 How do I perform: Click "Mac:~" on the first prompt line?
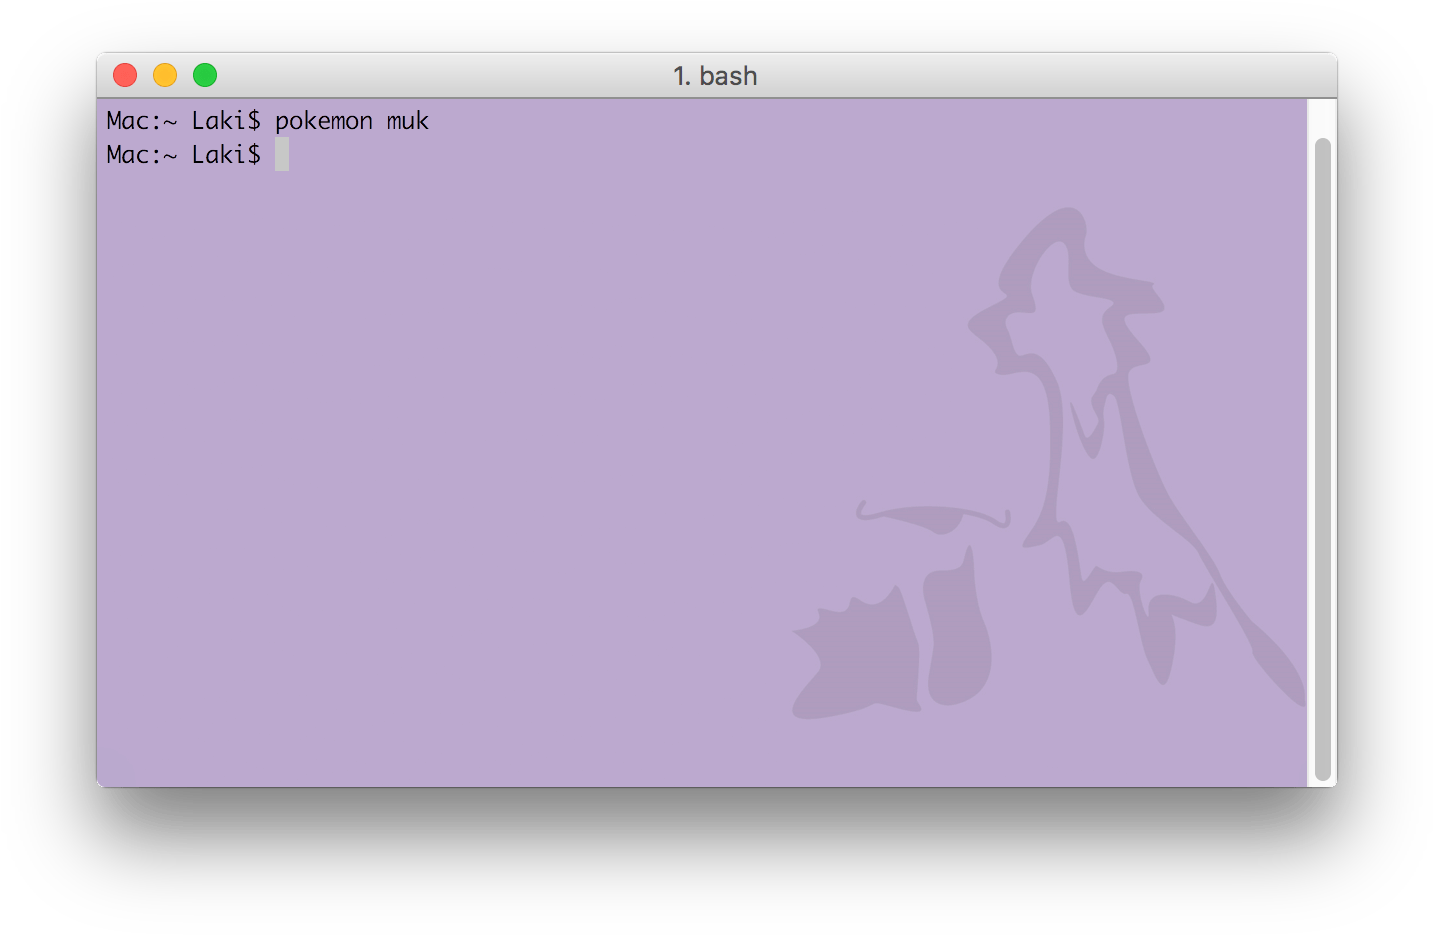point(141,121)
